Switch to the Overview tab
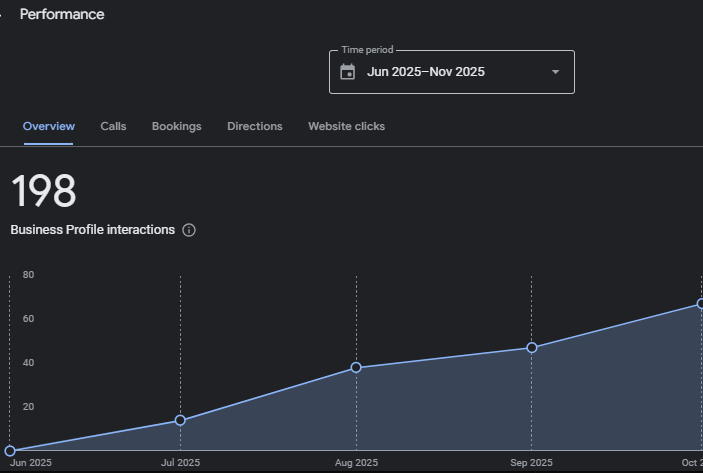Viewport: 703px width, 473px height. pos(49,127)
